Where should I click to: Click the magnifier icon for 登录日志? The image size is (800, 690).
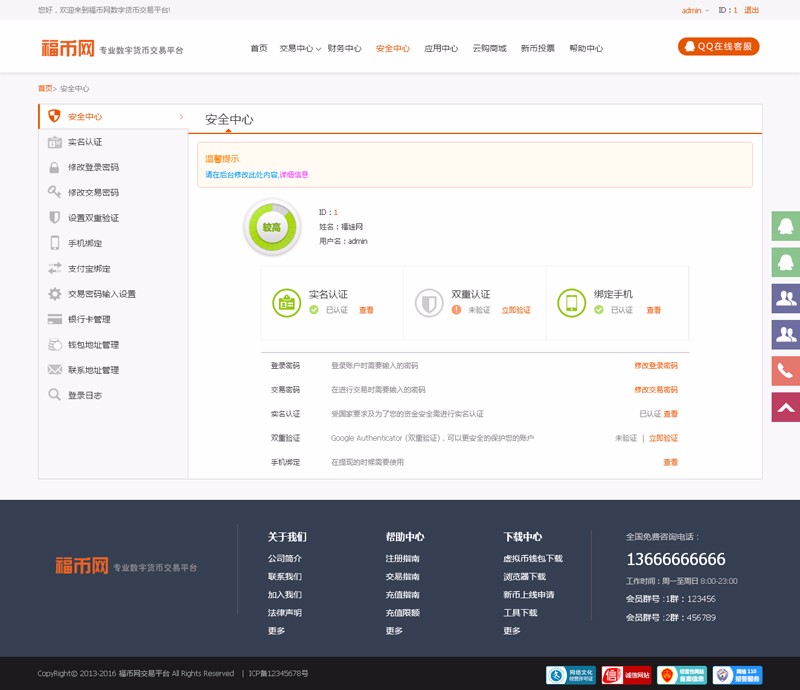click(x=55, y=395)
